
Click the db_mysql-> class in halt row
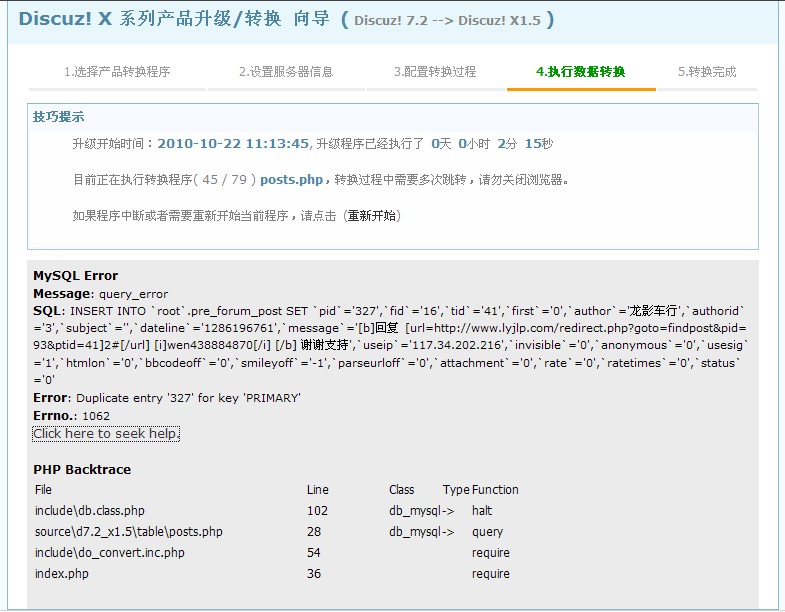click(422, 511)
